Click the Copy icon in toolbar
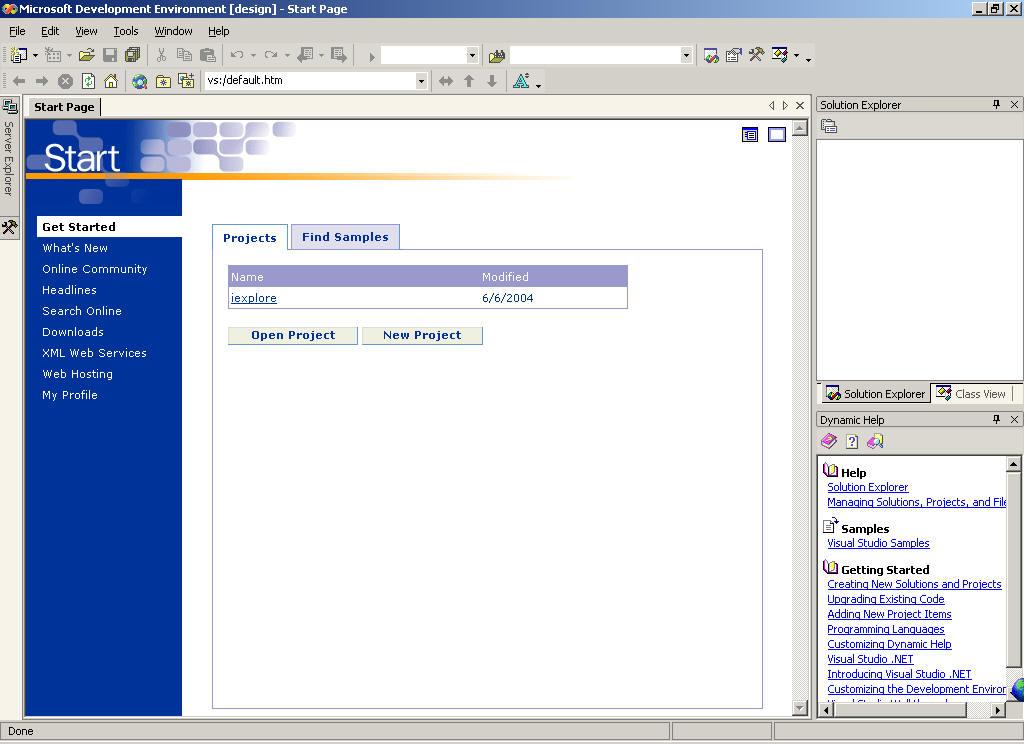 pos(184,56)
